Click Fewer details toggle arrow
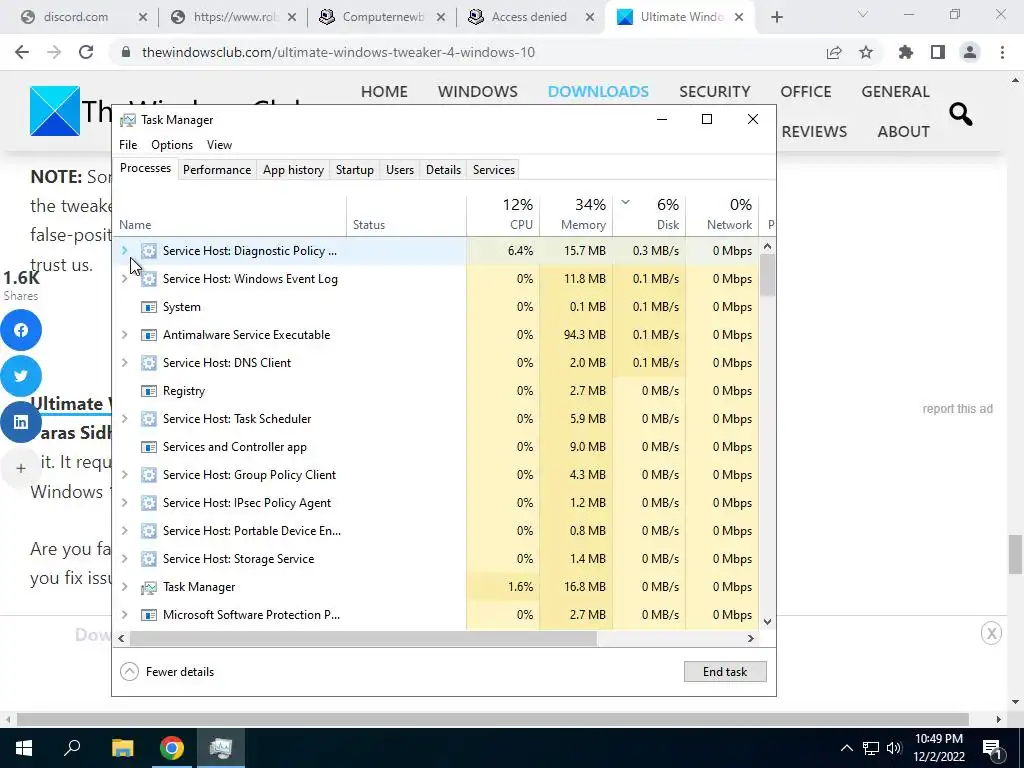The width and height of the screenshot is (1024, 768). (x=129, y=671)
